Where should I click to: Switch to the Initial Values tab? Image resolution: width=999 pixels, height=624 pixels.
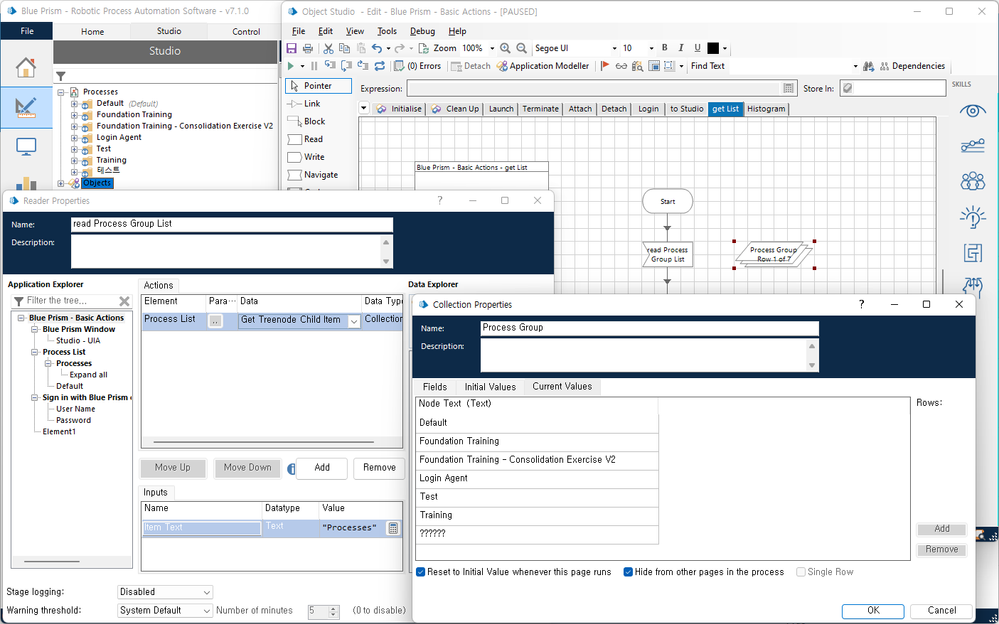489,387
